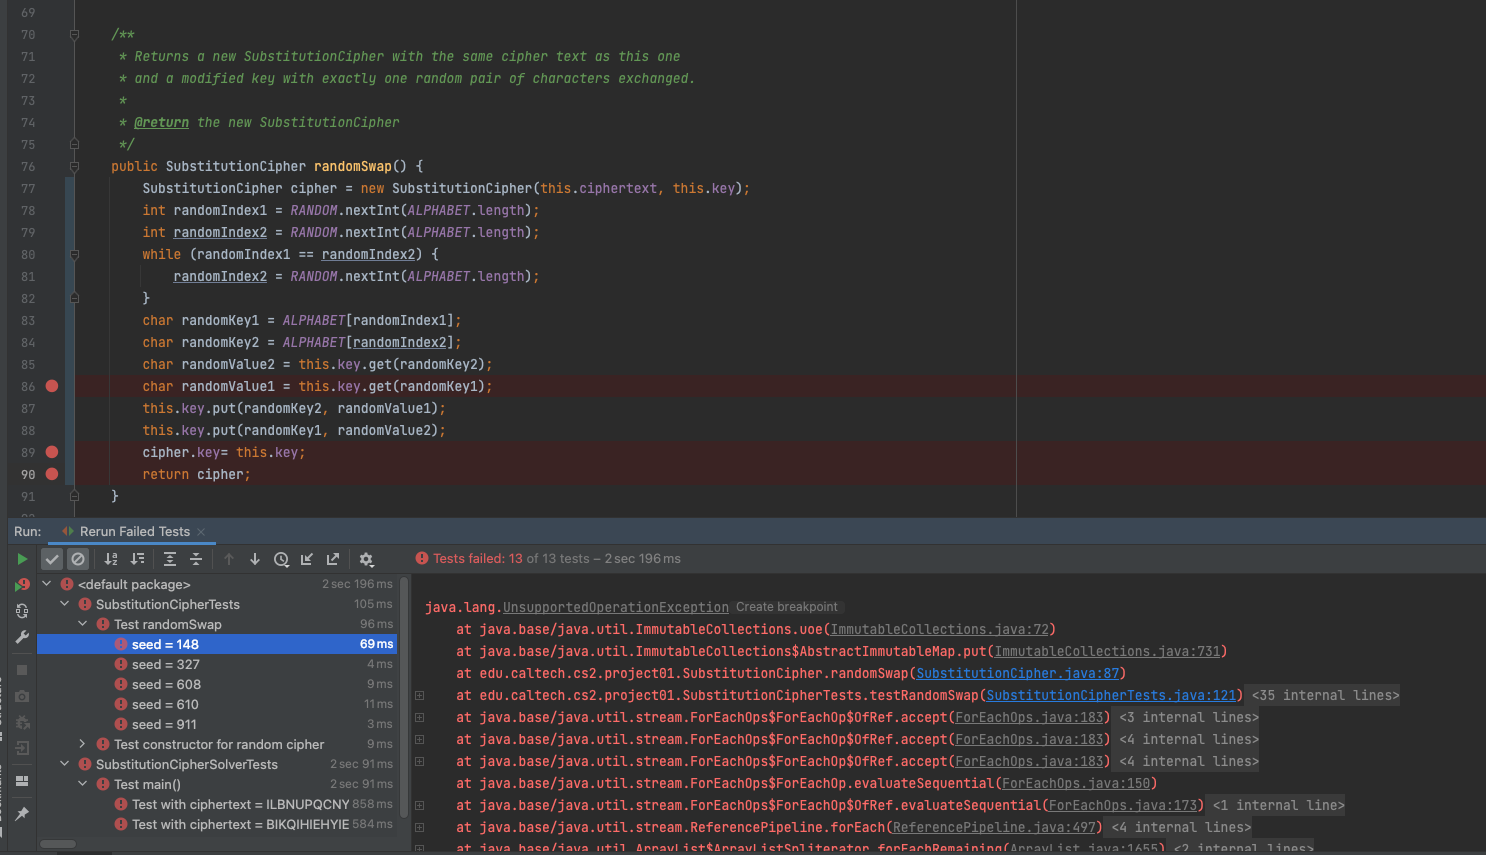Collapse all nodes in test tree

tap(196, 559)
